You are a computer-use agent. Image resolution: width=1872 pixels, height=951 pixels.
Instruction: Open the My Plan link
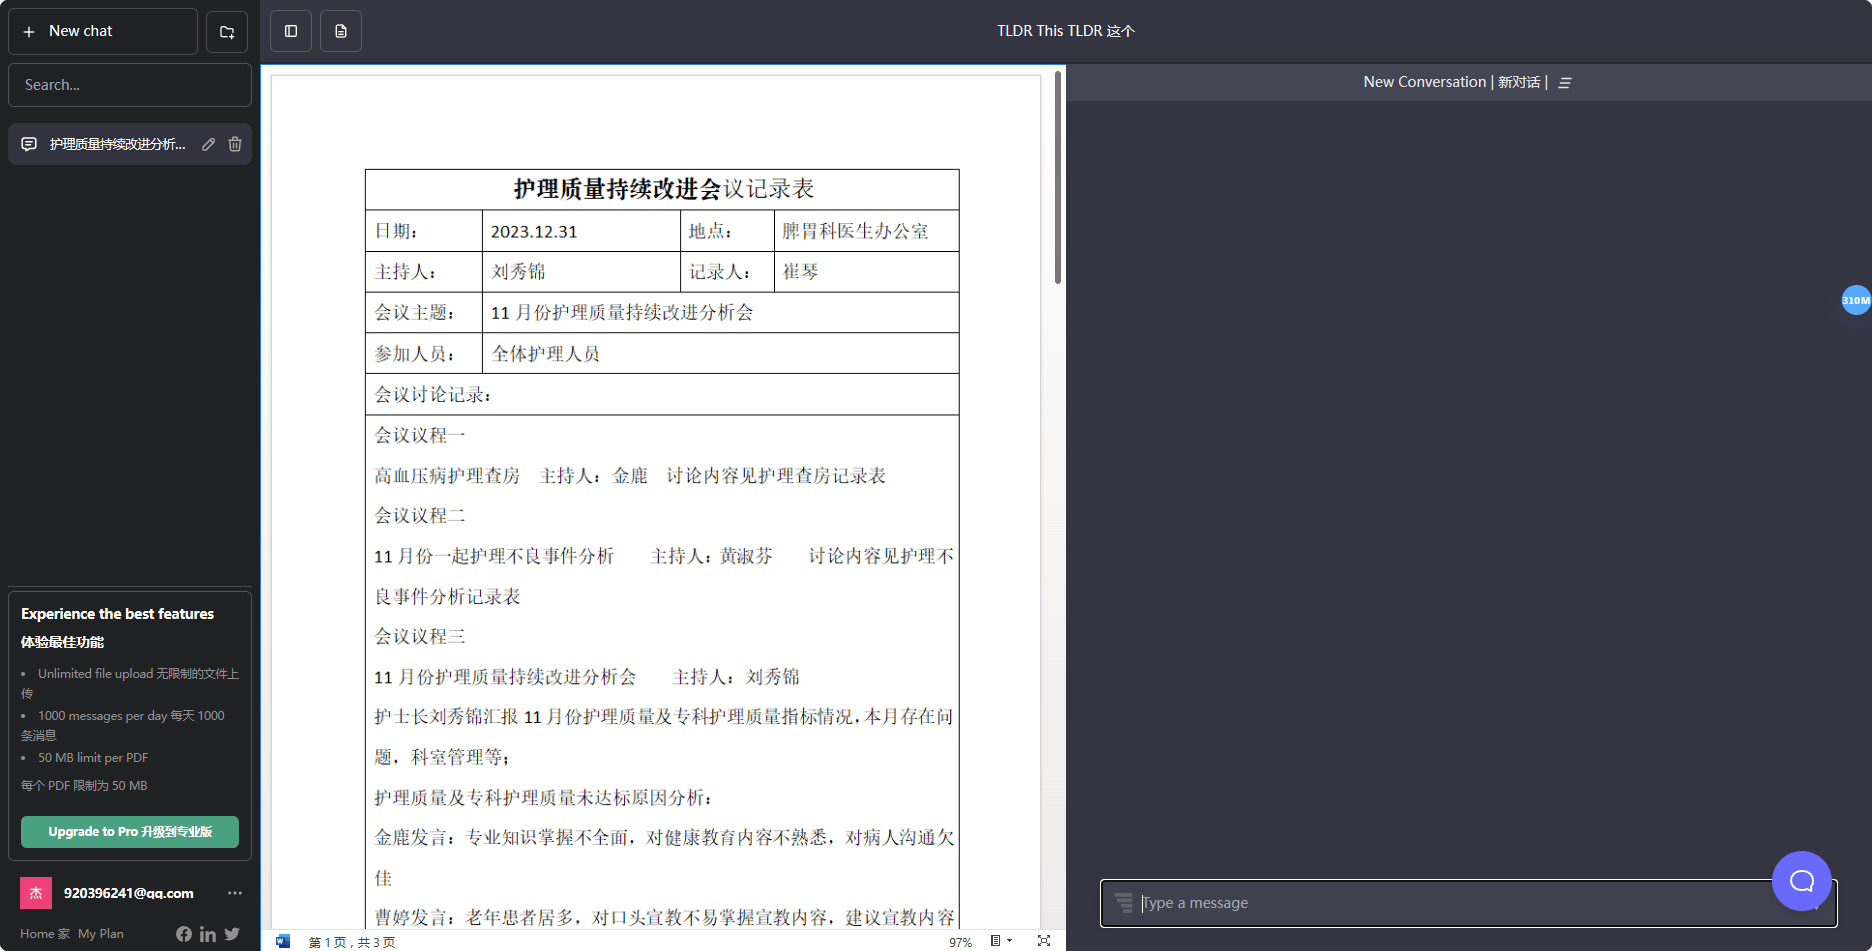[x=101, y=934]
